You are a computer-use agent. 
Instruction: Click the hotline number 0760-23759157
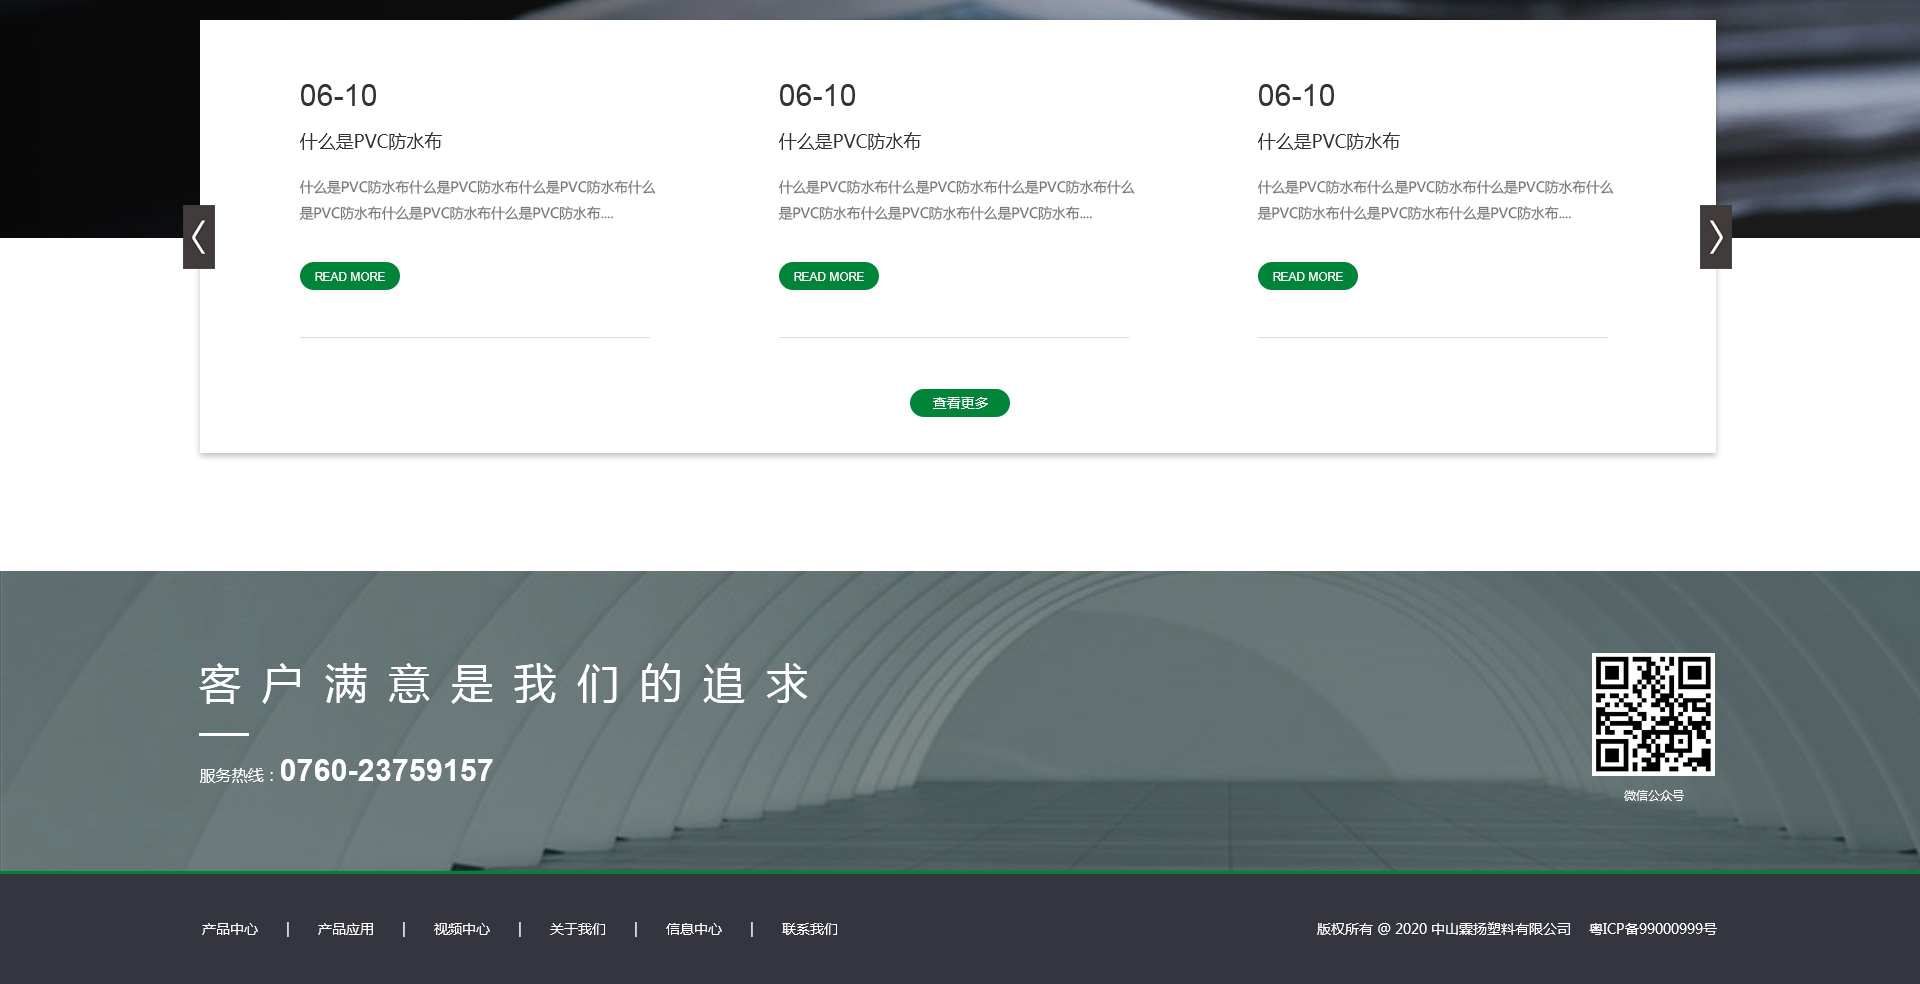click(386, 771)
